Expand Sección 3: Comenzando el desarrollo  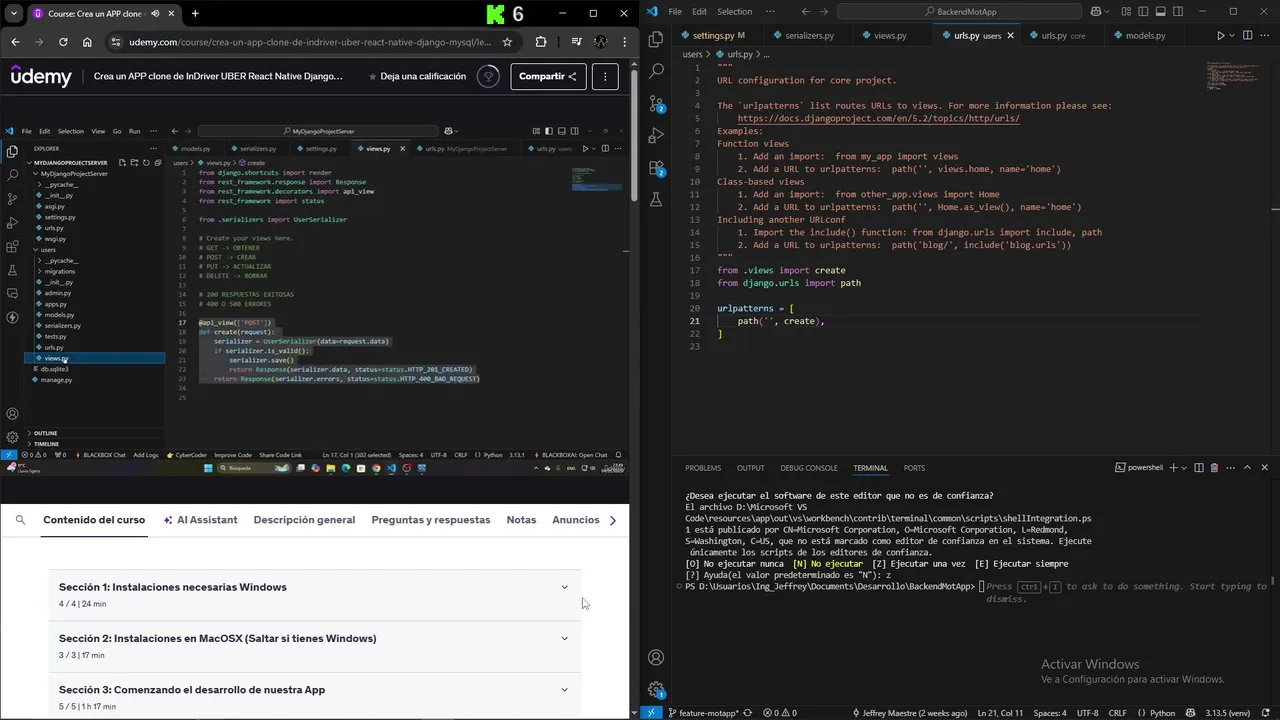click(x=315, y=697)
